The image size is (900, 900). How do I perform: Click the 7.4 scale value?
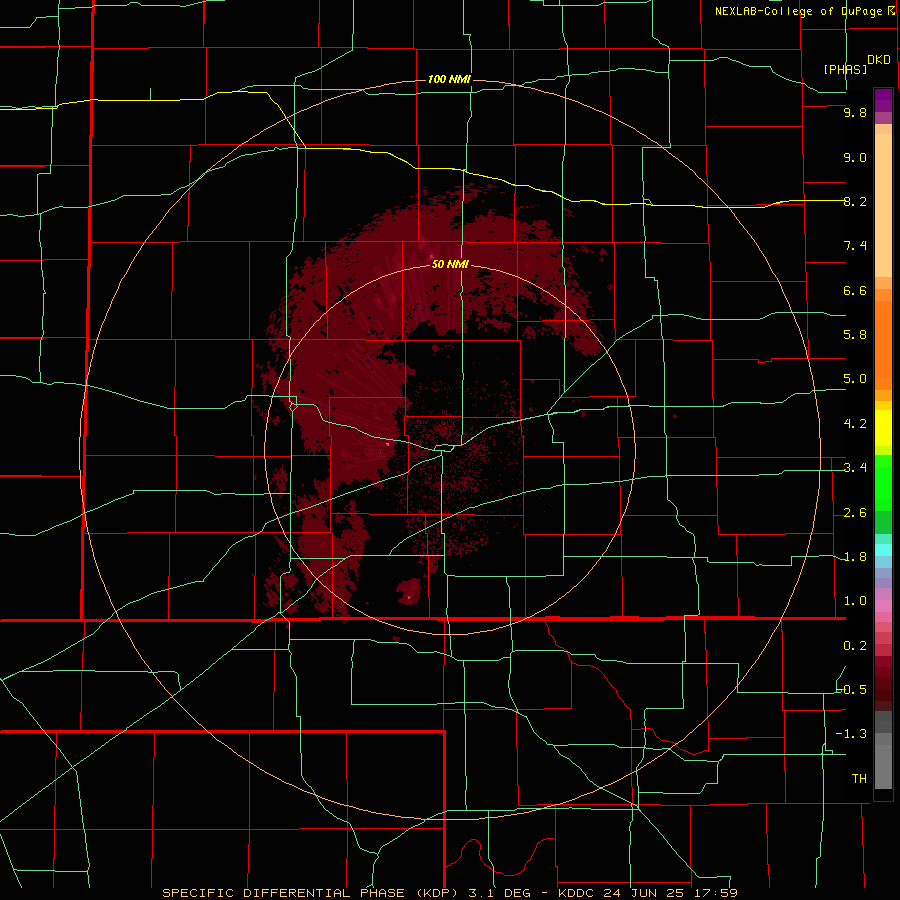click(x=855, y=246)
